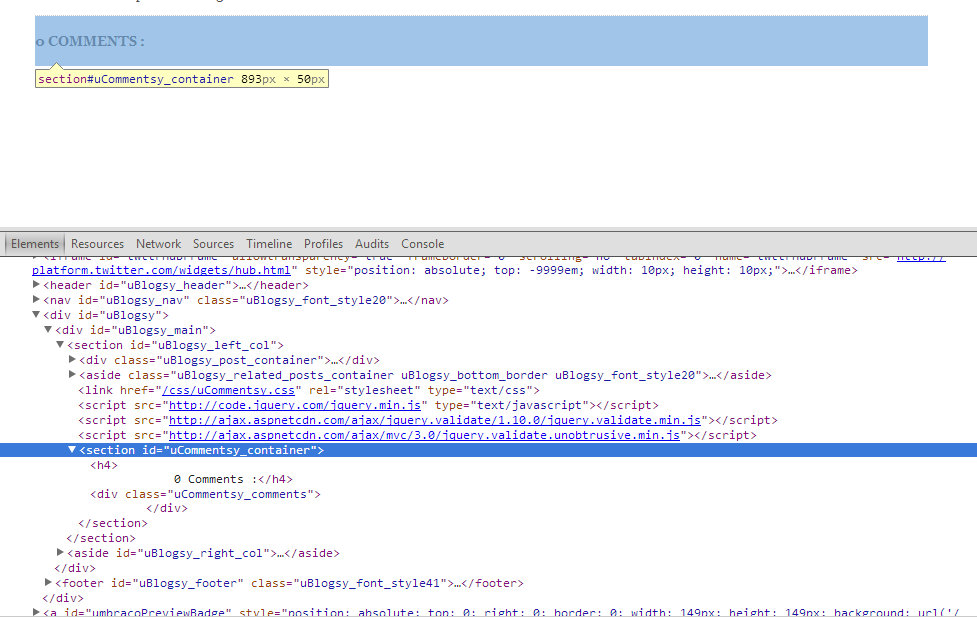Viewport: 977px width, 617px height.
Task: Select the section uBlogsy_left_col row
Action: (x=175, y=345)
